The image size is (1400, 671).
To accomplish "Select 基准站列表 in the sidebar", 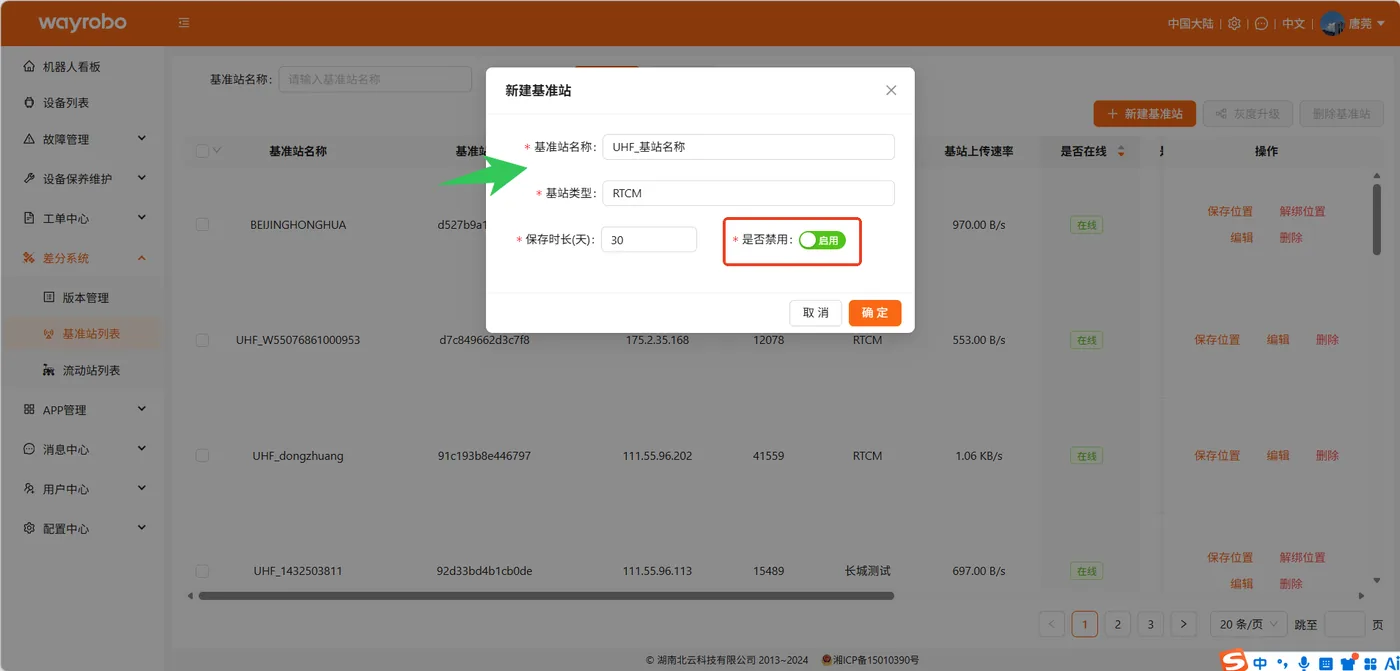I will tap(81, 333).
